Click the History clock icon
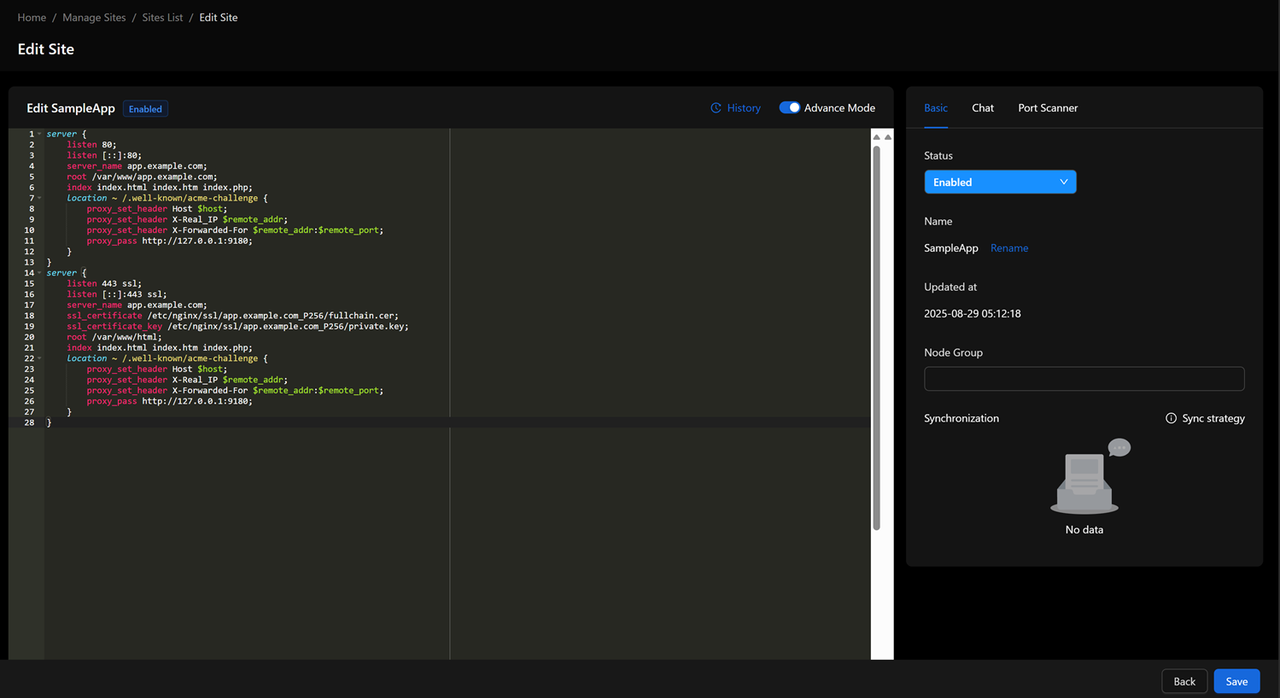Viewport: 1280px width, 698px height. (715, 107)
